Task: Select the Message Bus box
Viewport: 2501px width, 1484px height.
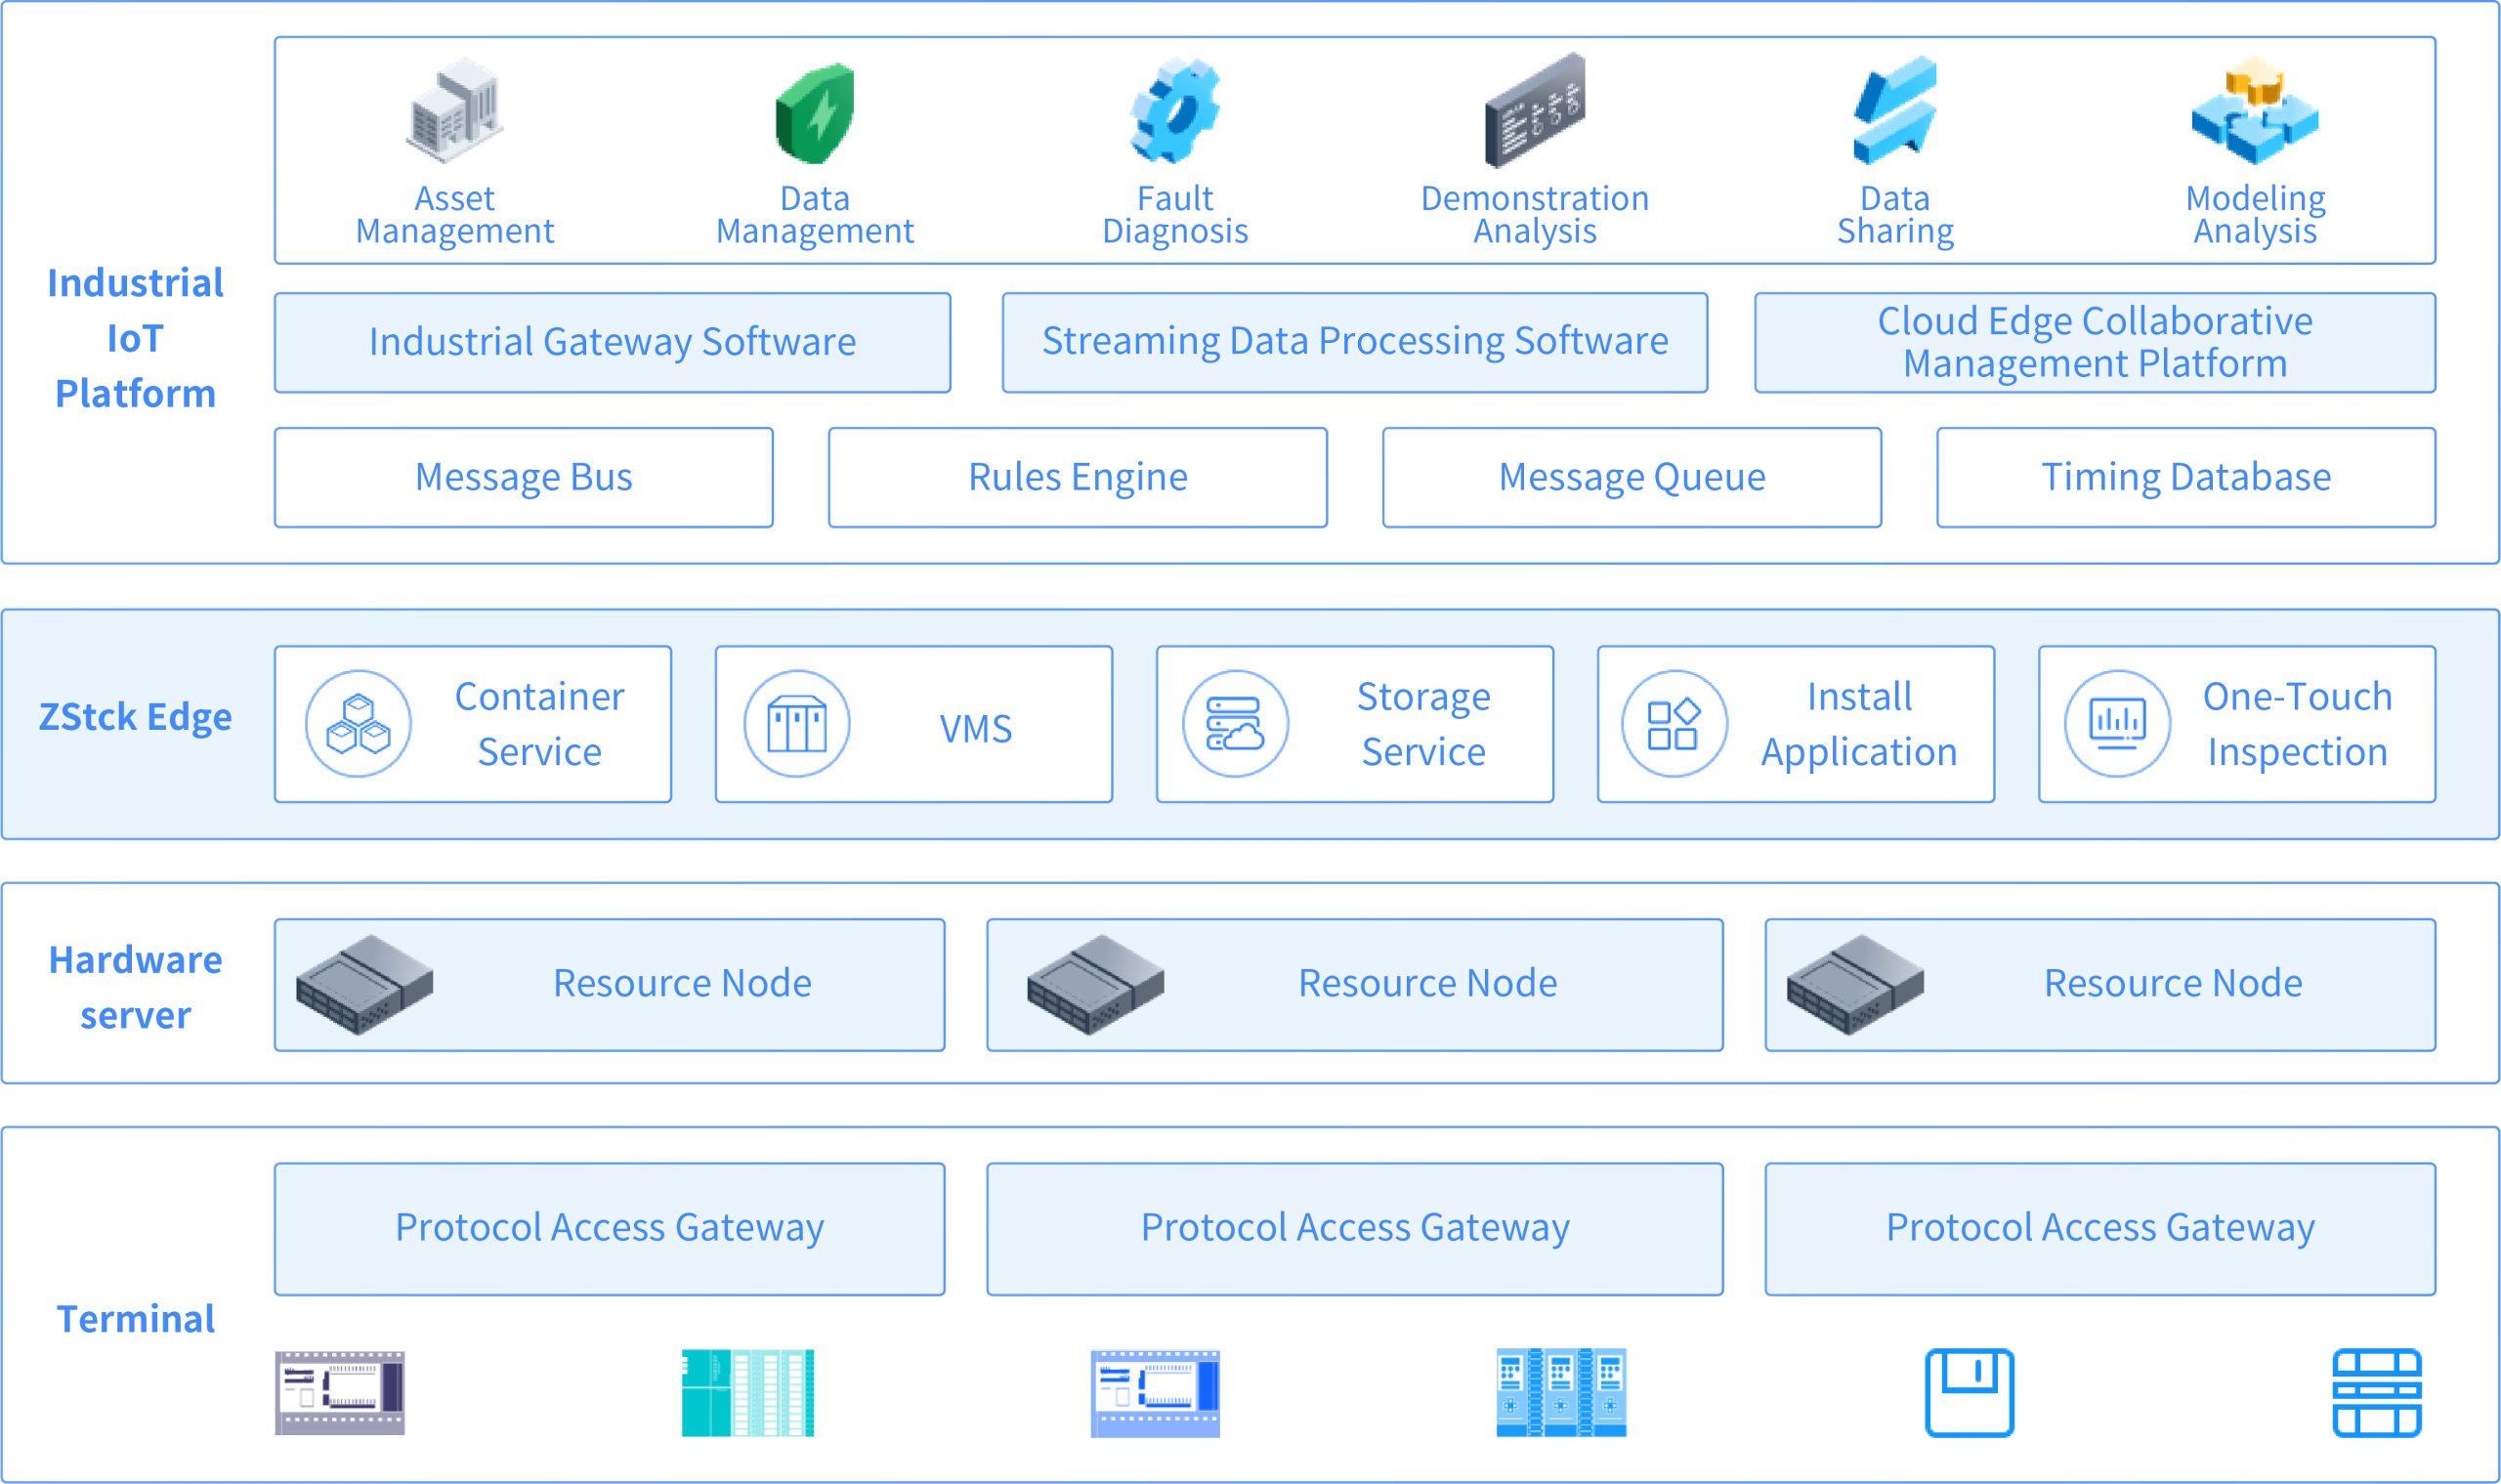Action: (x=523, y=477)
